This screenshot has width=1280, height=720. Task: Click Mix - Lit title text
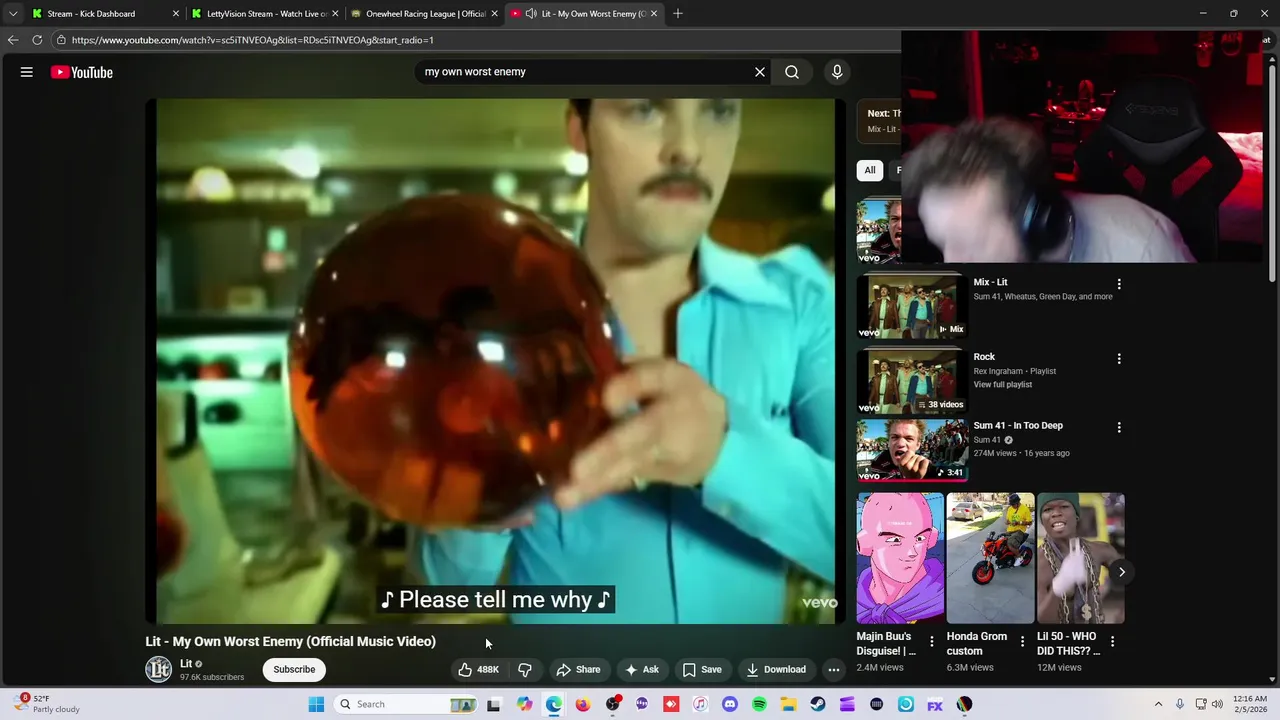[991, 283]
